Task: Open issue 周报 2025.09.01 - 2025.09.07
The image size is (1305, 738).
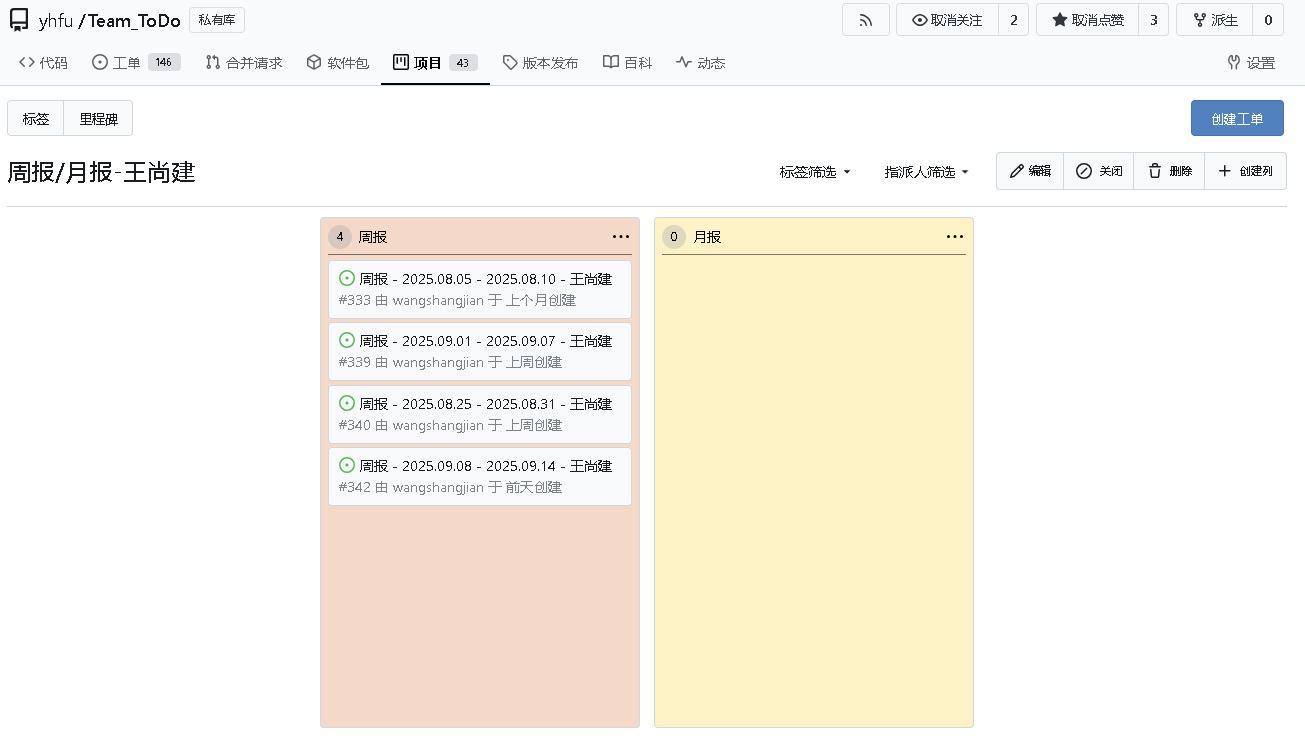Action: coord(485,341)
